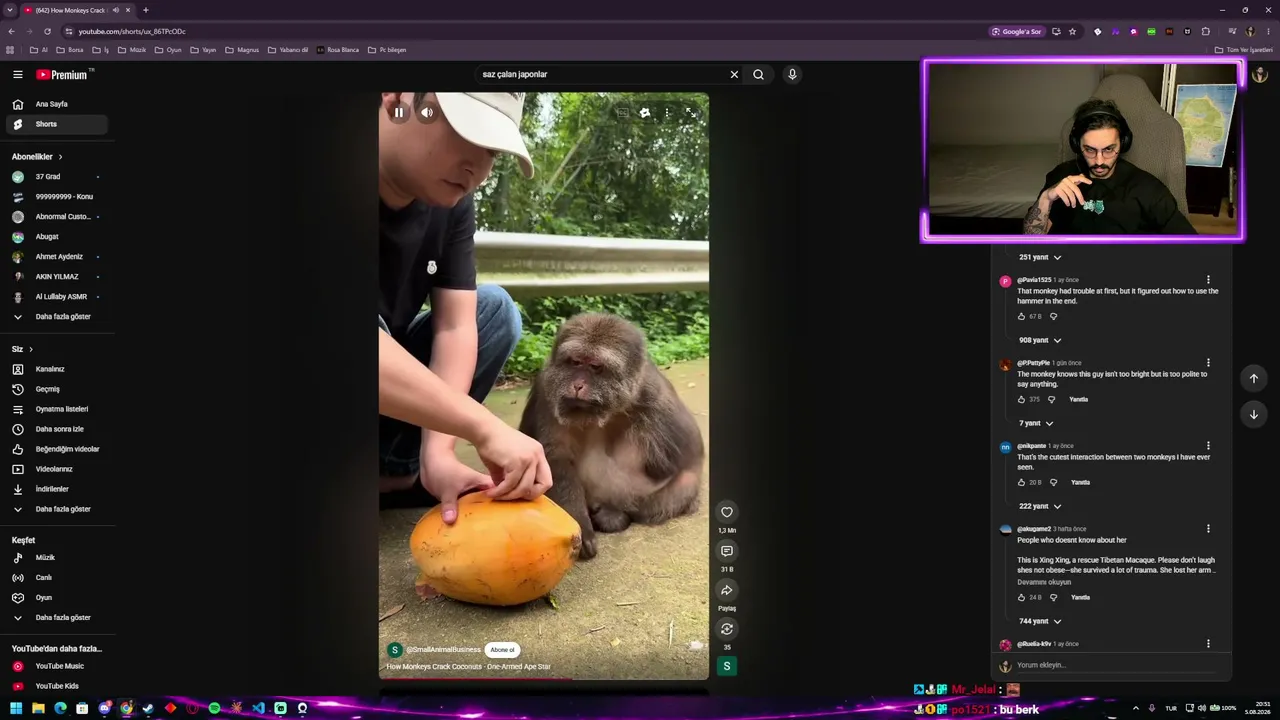Screen dimensions: 1280x720
Task: Open YouTube Music link
Action: tap(57, 666)
